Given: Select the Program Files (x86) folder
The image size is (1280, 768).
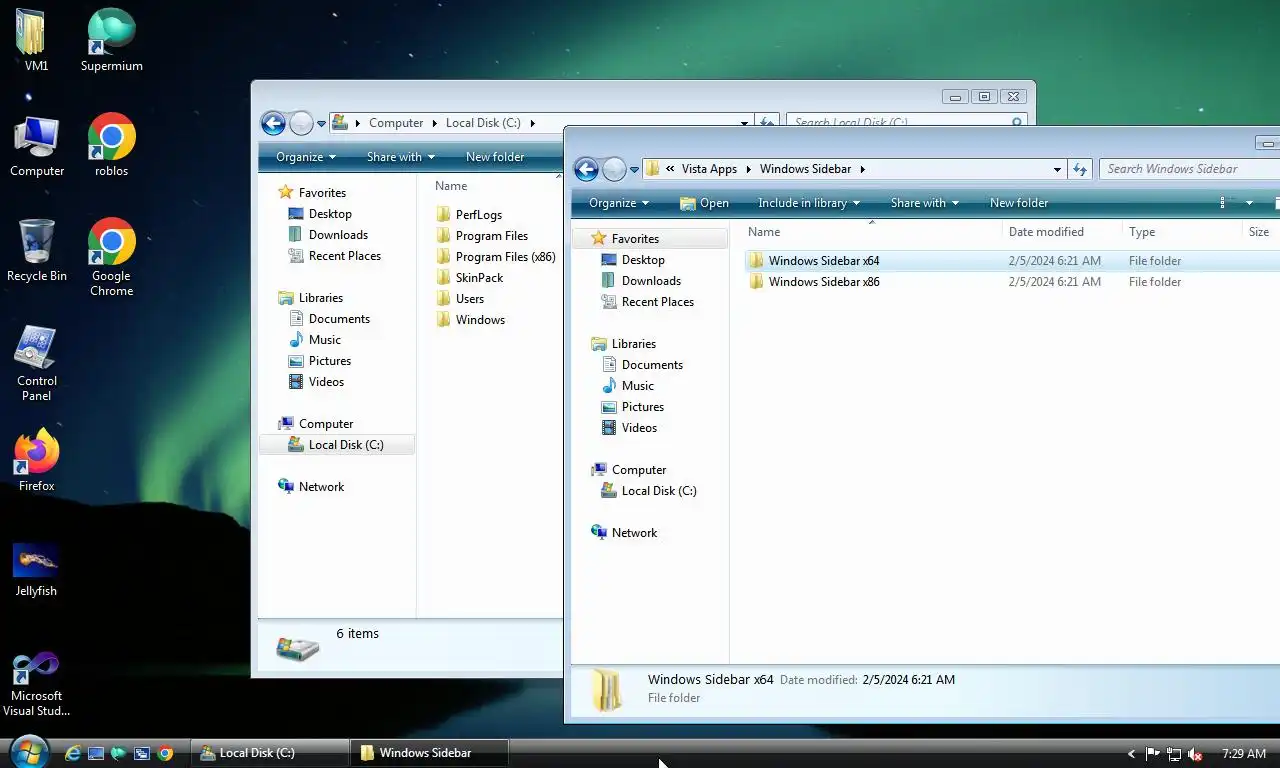Looking at the screenshot, I should point(496,257).
